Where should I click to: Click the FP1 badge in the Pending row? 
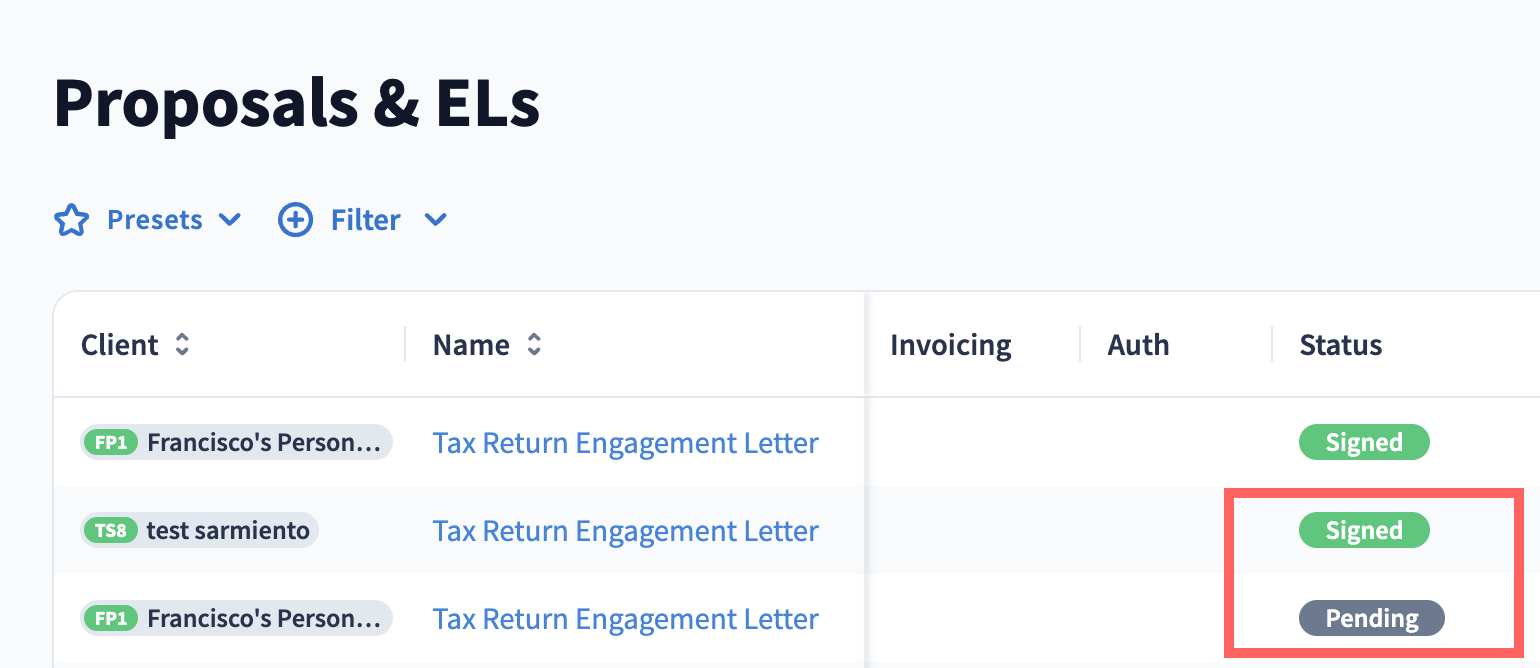111,619
